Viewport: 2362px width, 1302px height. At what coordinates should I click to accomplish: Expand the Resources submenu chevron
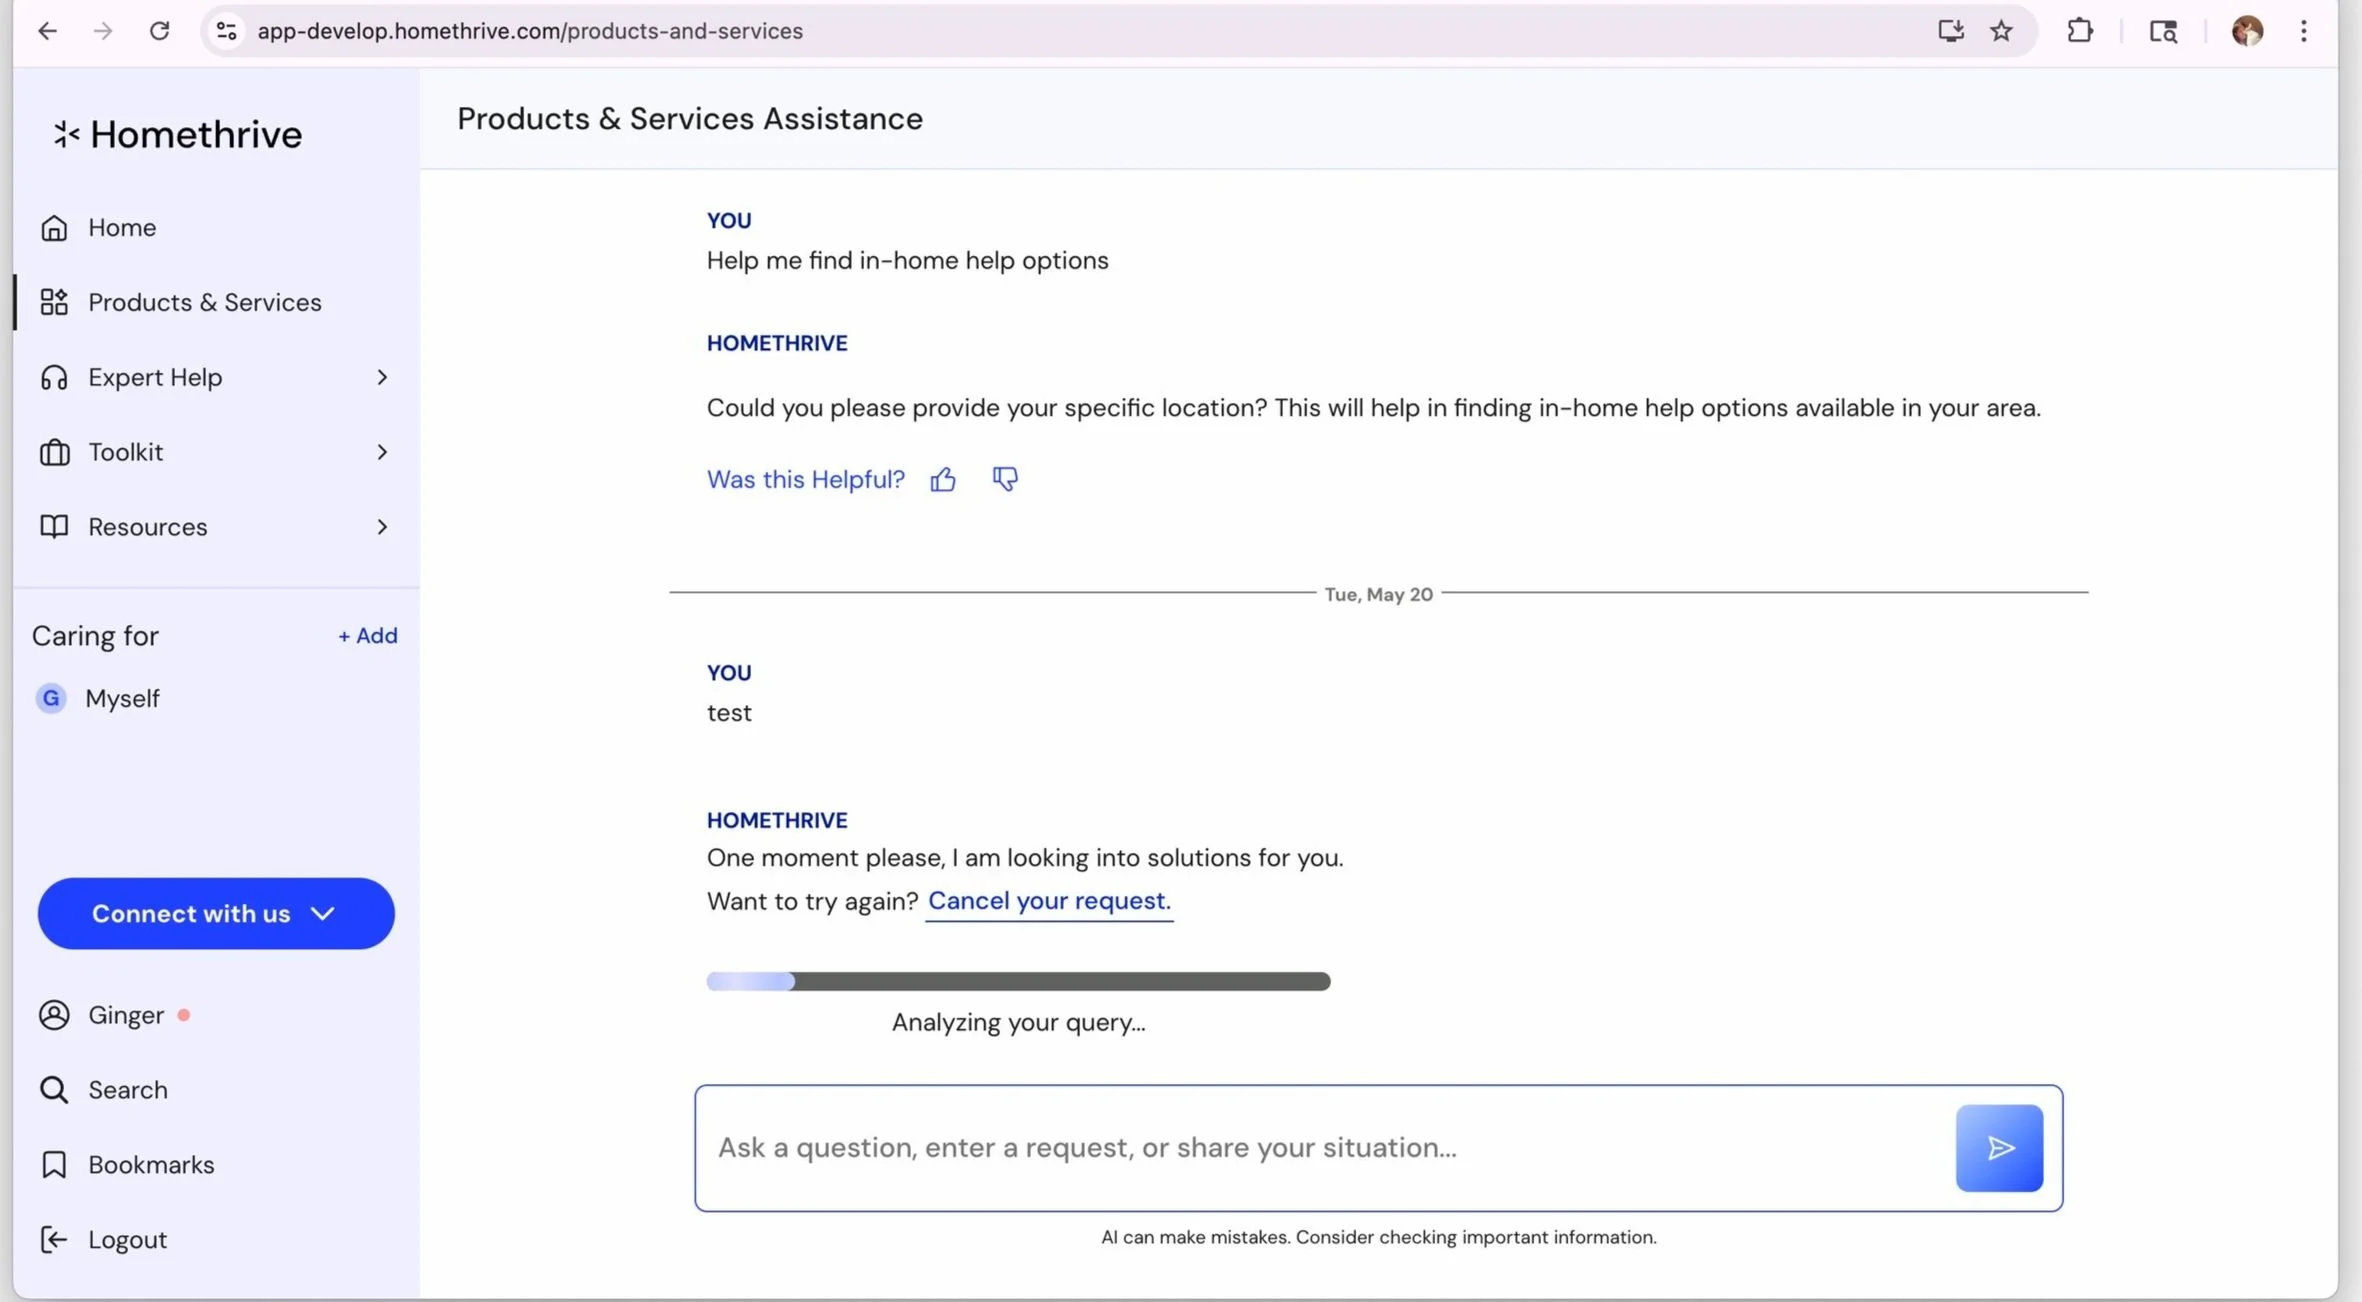382,527
